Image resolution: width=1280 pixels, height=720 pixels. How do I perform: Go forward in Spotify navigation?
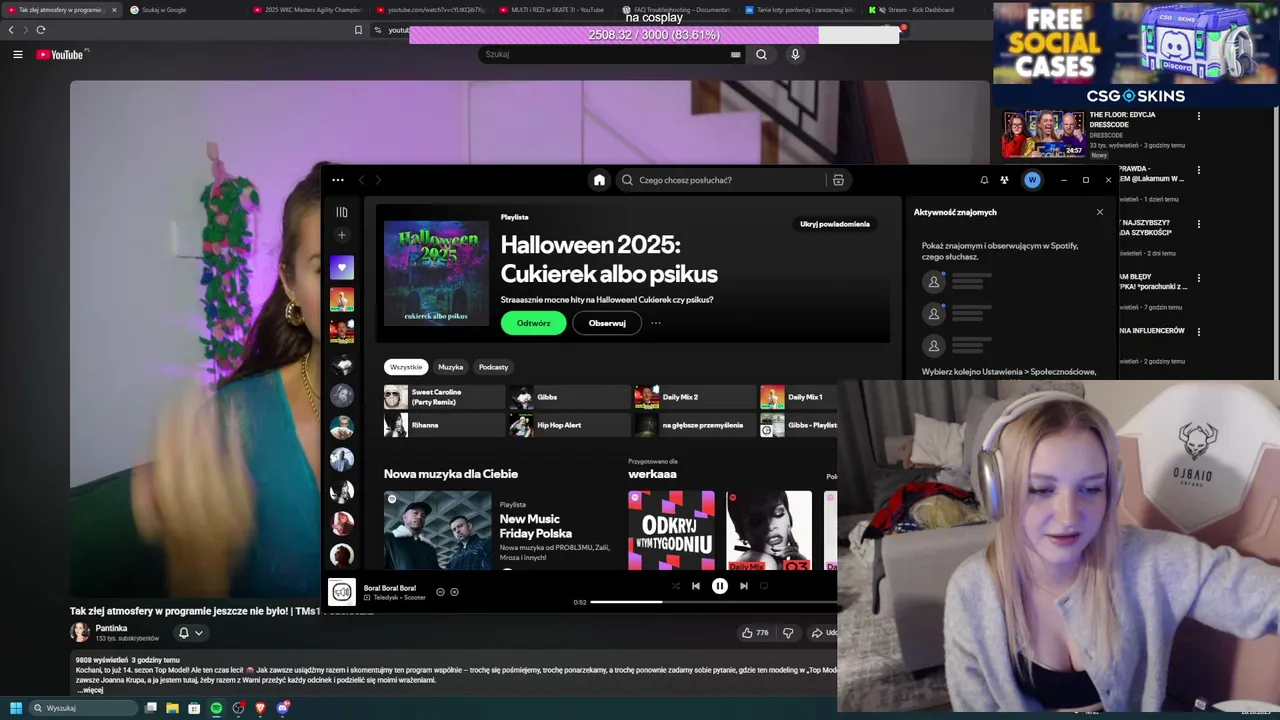[378, 180]
